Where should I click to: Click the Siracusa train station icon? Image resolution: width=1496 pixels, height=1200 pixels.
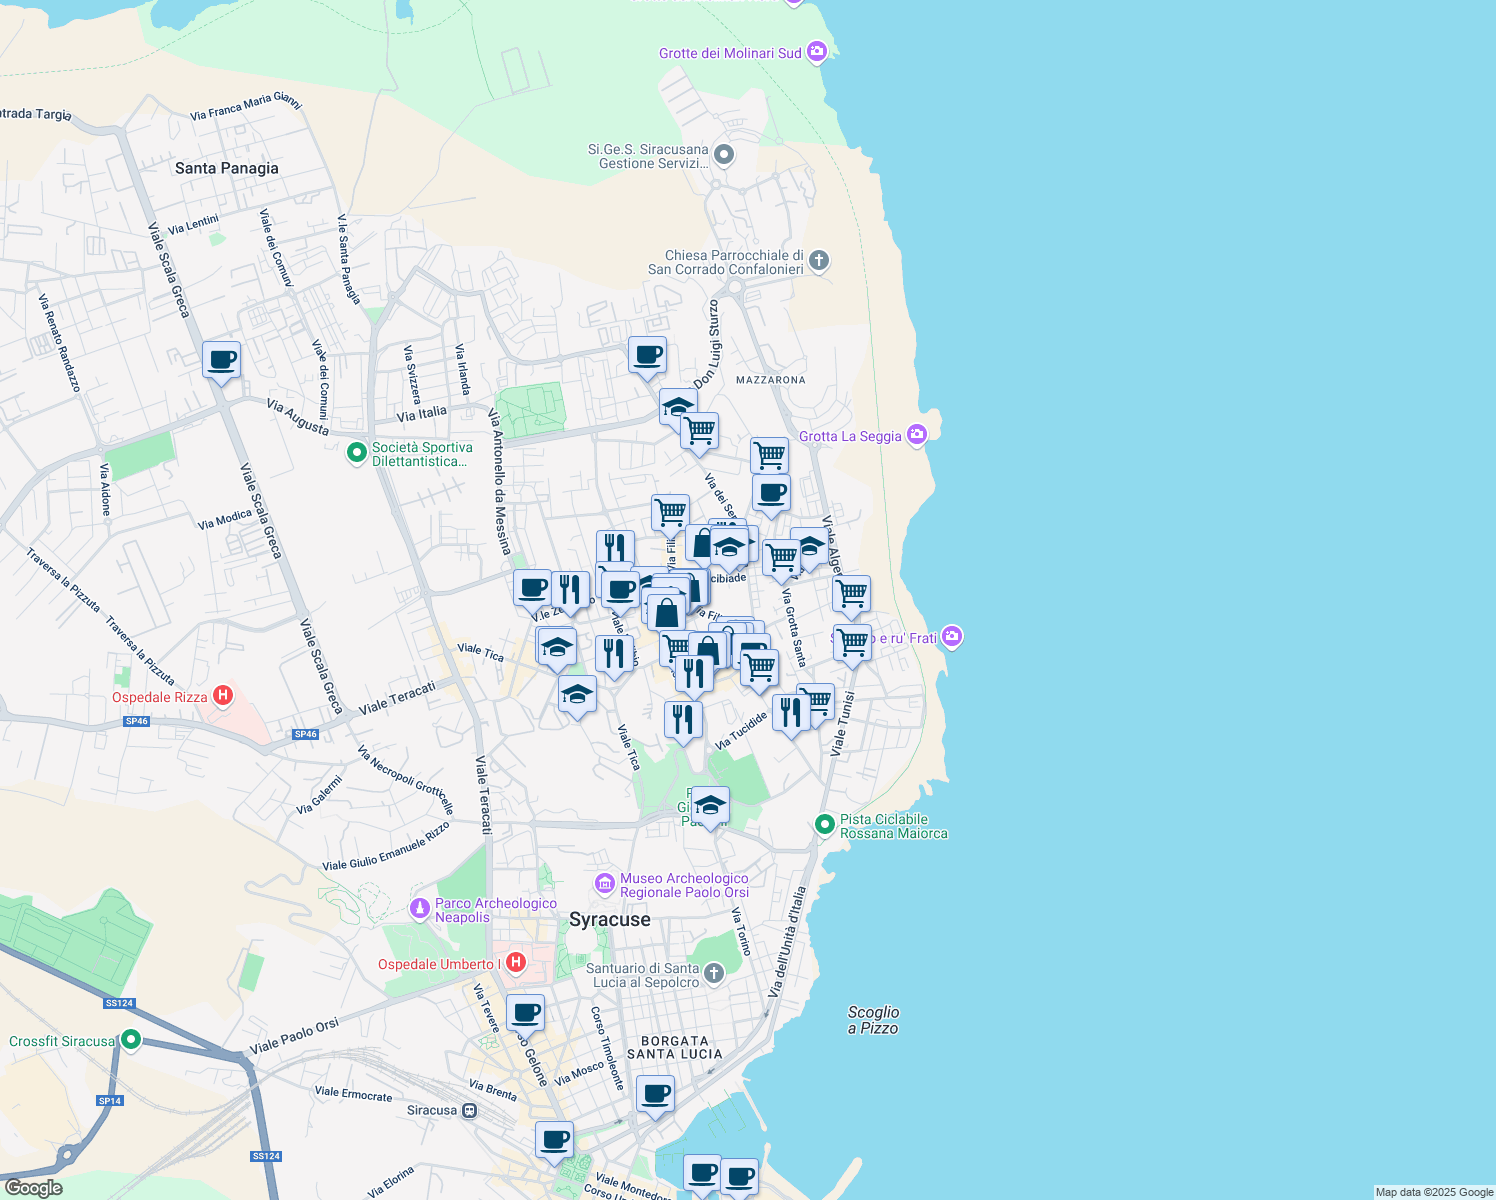[469, 1110]
